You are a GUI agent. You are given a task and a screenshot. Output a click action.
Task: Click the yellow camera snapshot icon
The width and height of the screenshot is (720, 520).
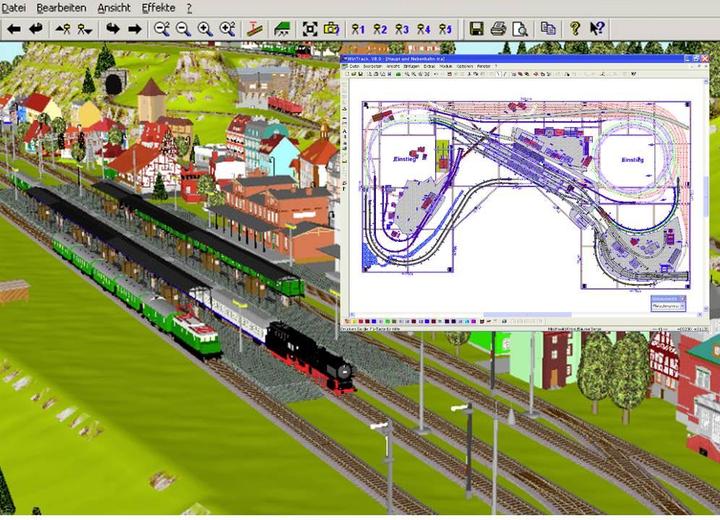pos(331,29)
